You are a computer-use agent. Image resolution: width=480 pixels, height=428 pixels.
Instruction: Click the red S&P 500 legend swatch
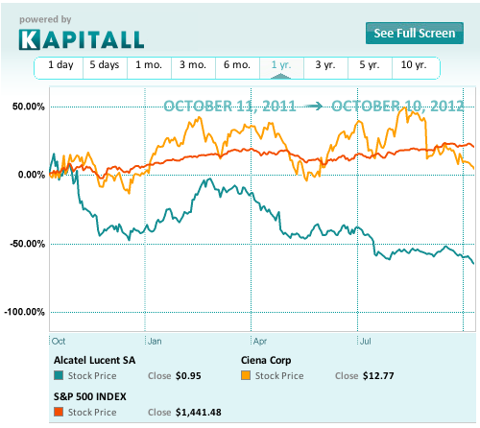tap(59, 412)
